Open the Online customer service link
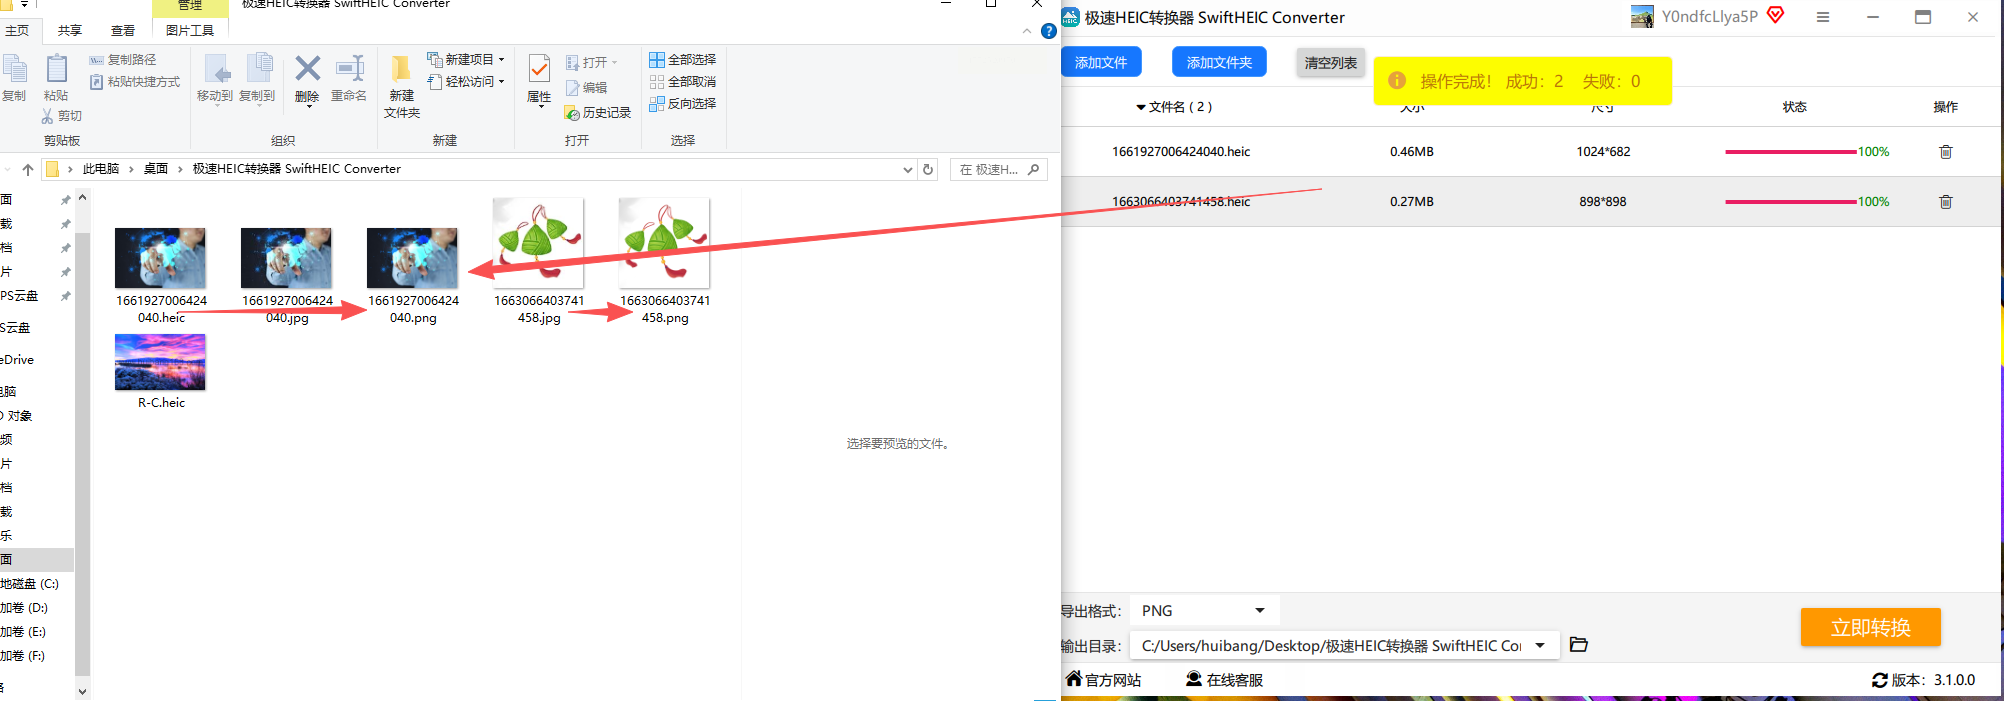Screen dimensions: 2004x701 (x=1225, y=680)
